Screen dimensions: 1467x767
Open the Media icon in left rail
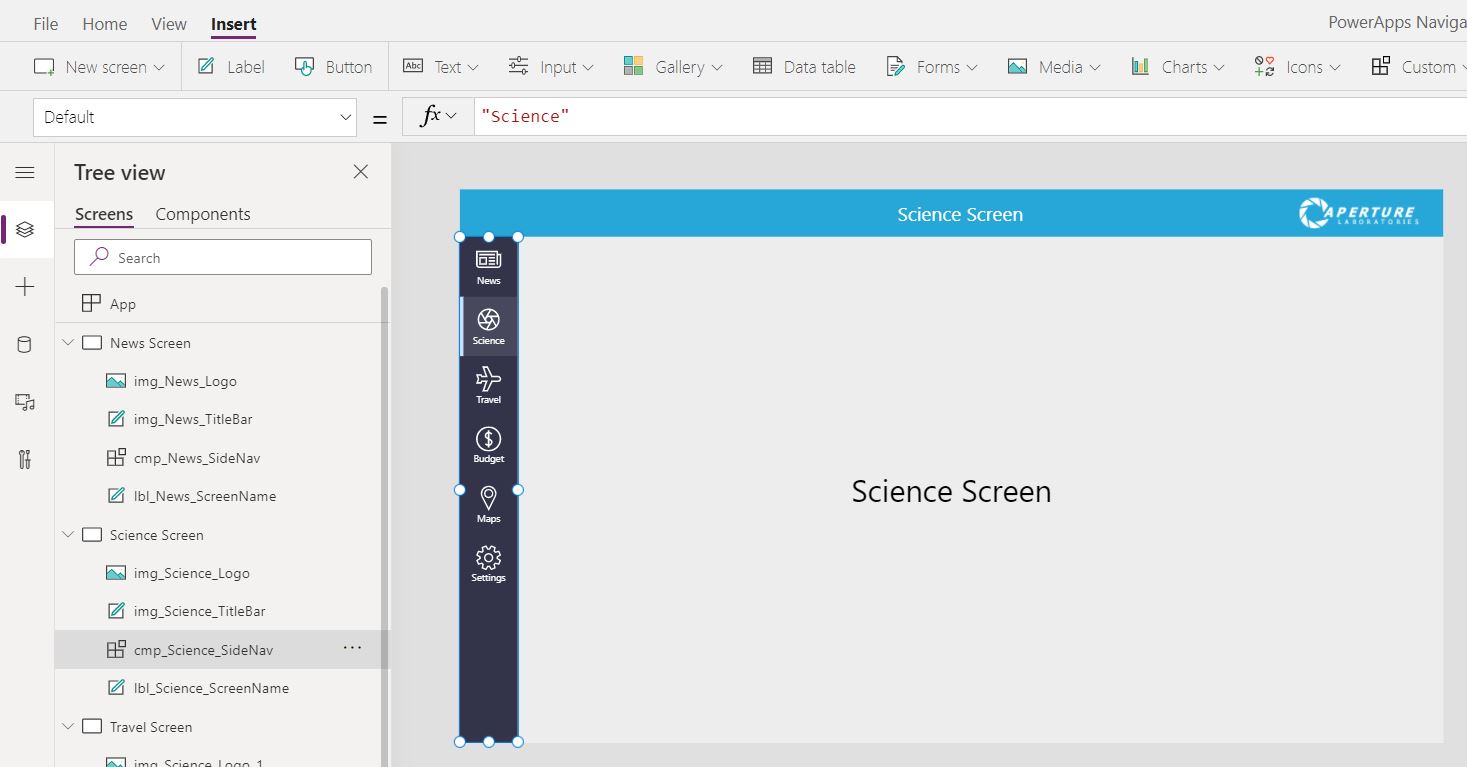(25, 402)
